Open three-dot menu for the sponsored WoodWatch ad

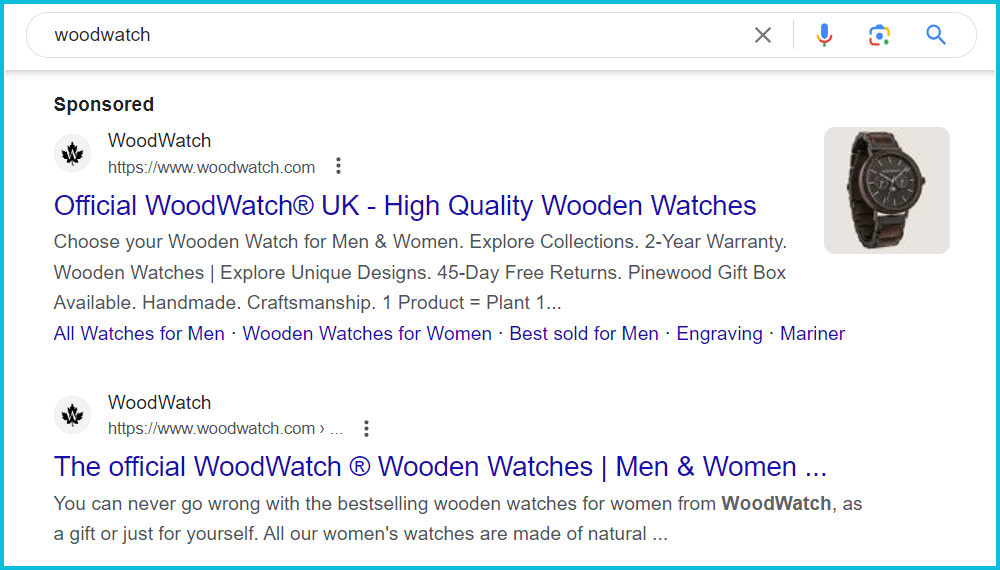coord(339,166)
